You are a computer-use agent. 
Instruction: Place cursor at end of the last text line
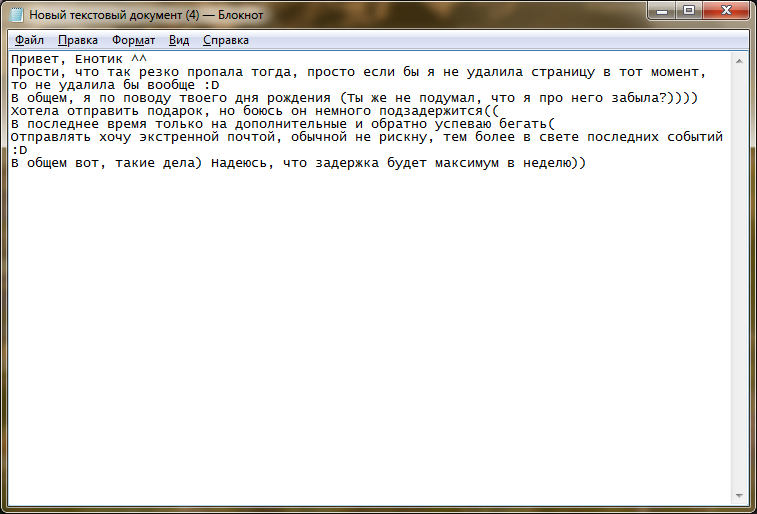586,163
